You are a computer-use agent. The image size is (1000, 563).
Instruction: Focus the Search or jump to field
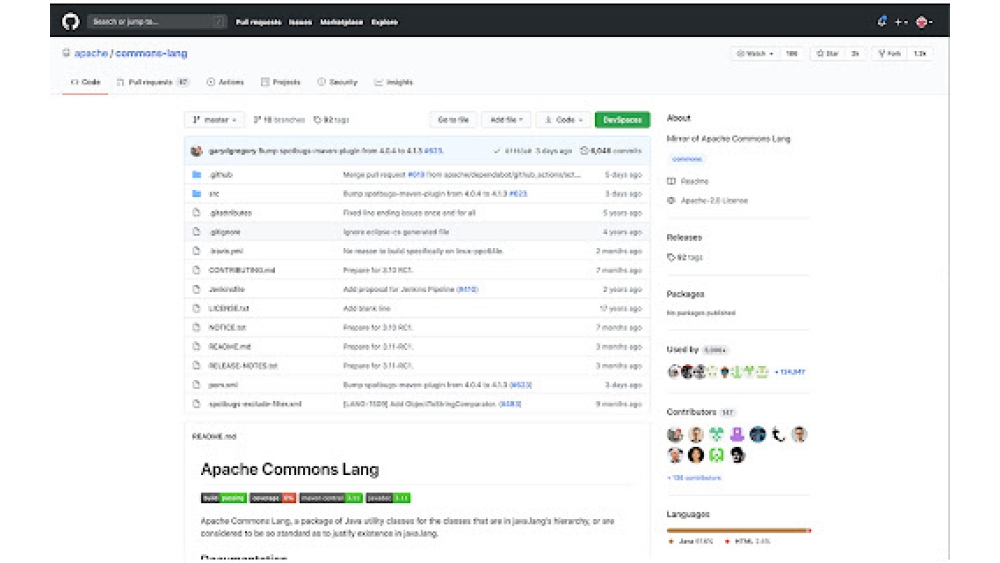coord(156,22)
